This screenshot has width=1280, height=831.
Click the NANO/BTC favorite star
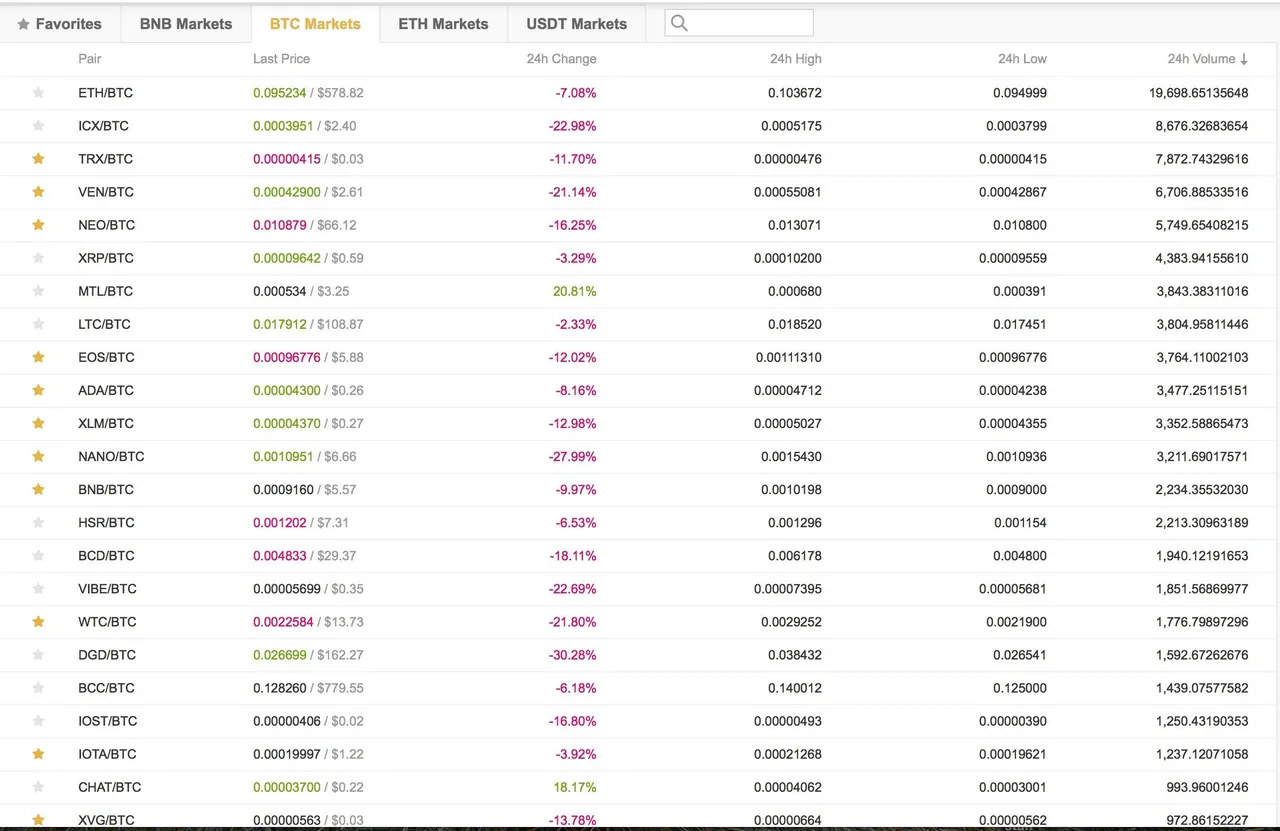click(x=38, y=456)
